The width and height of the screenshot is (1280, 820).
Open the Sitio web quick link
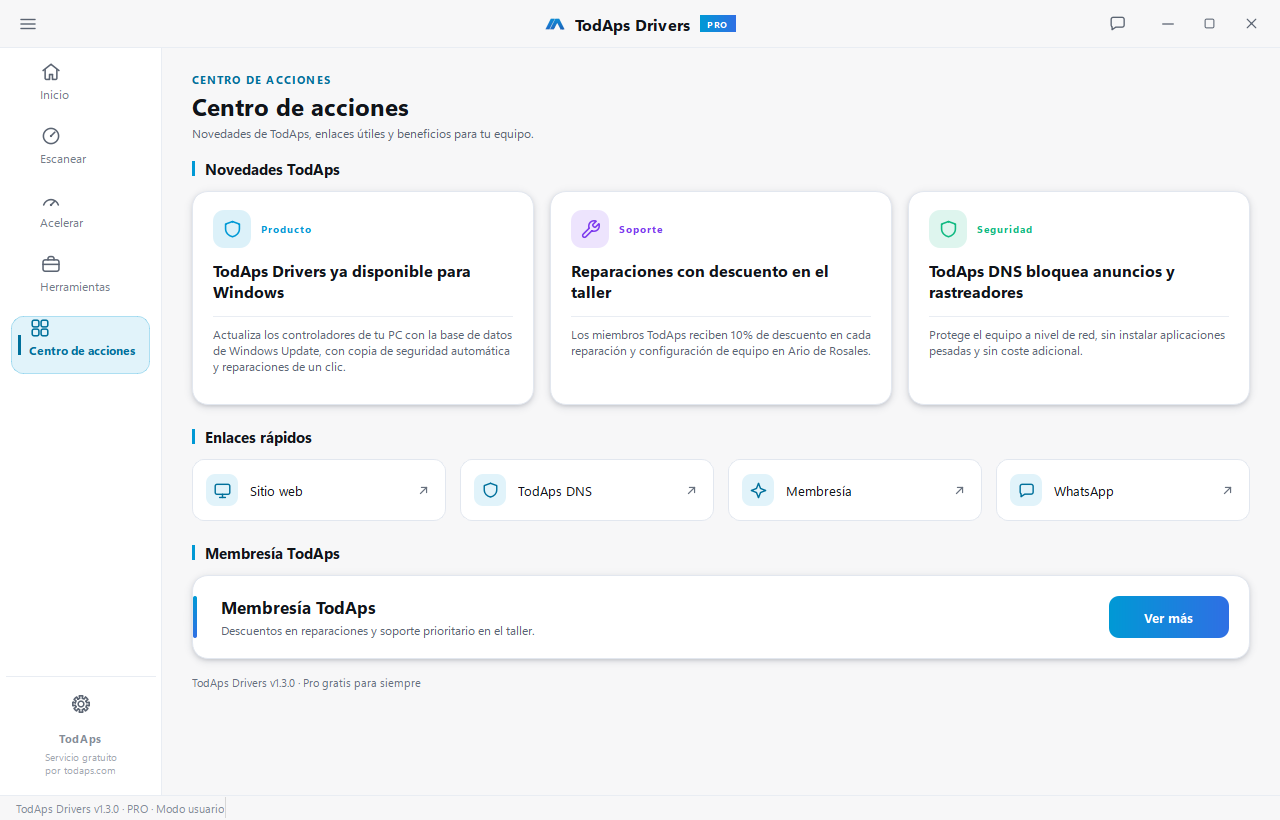tap(319, 490)
